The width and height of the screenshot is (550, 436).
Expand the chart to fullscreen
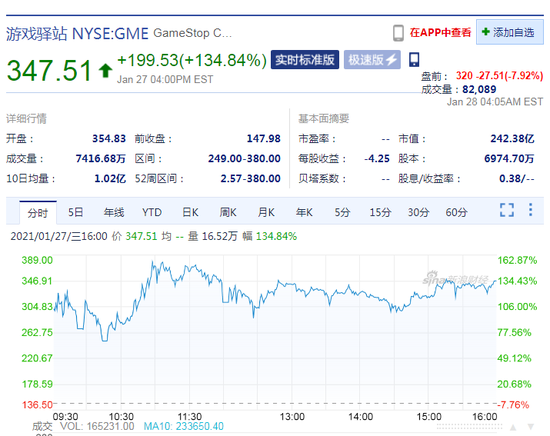507,210
